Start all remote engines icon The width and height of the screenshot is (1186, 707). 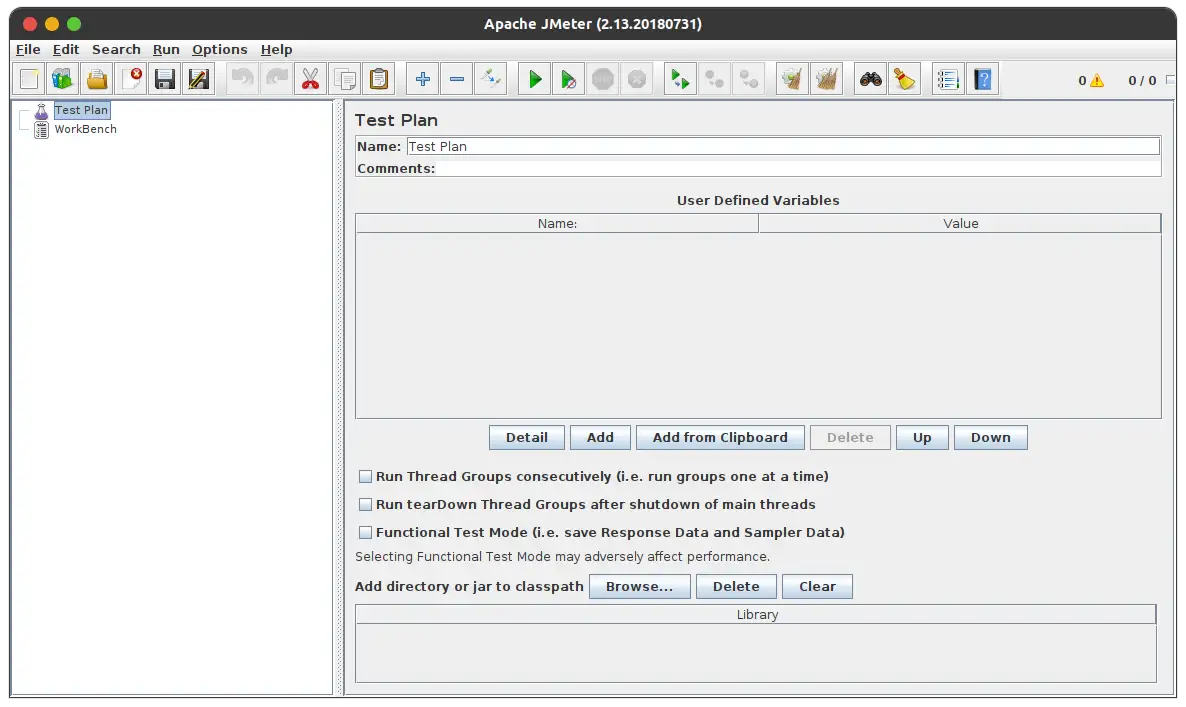coord(680,79)
